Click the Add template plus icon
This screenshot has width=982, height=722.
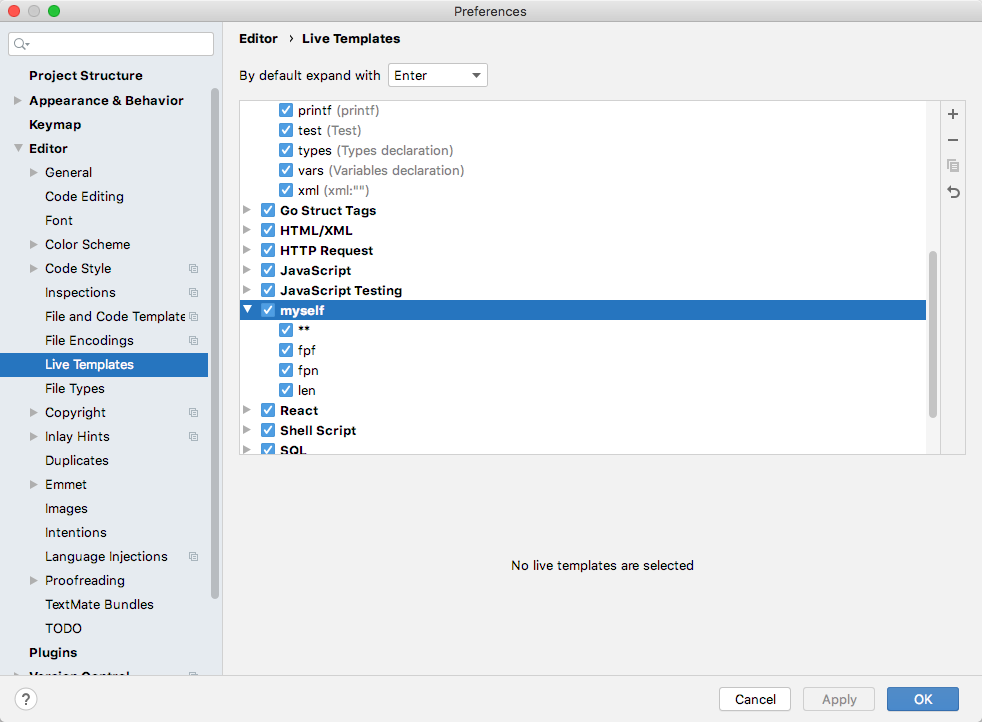click(x=953, y=114)
